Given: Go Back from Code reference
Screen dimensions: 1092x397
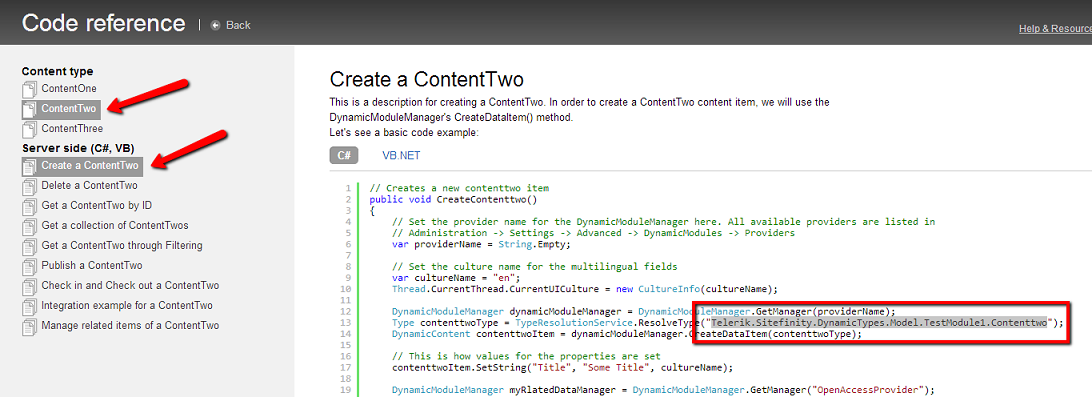Looking at the screenshot, I should [x=238, y=25].
